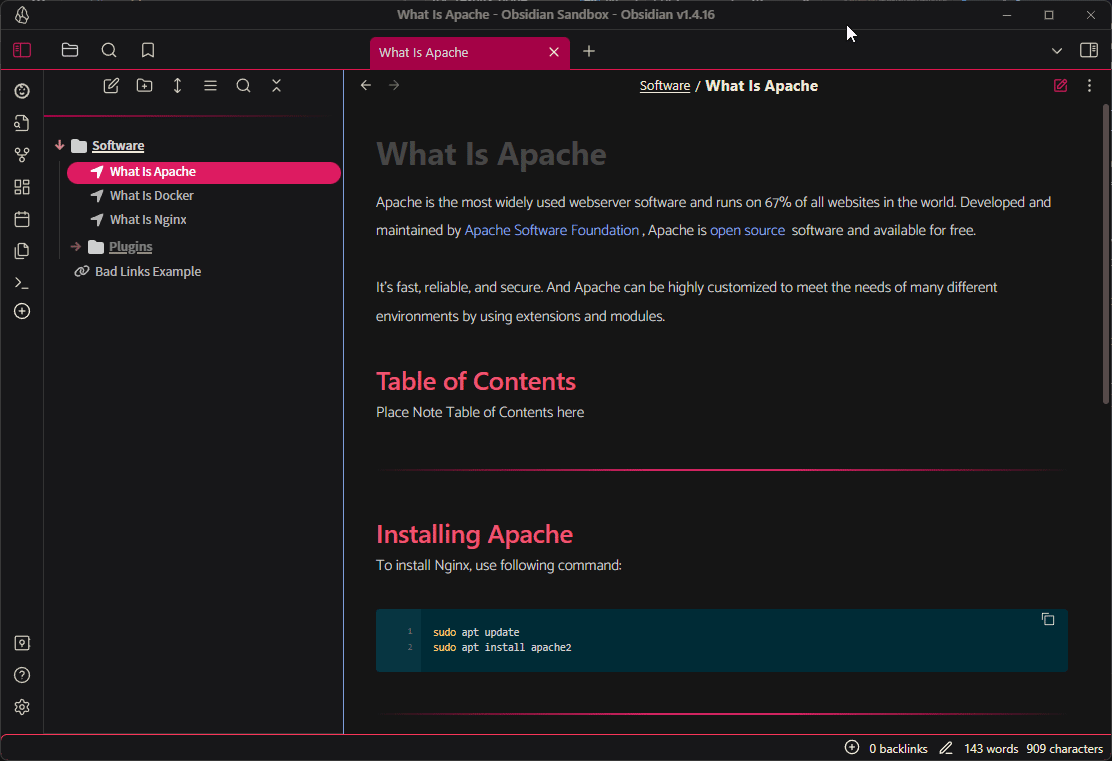This screenshot has height=761, width=1112.
Task: Open the command palette terminal icon
Action: (22, 283)
